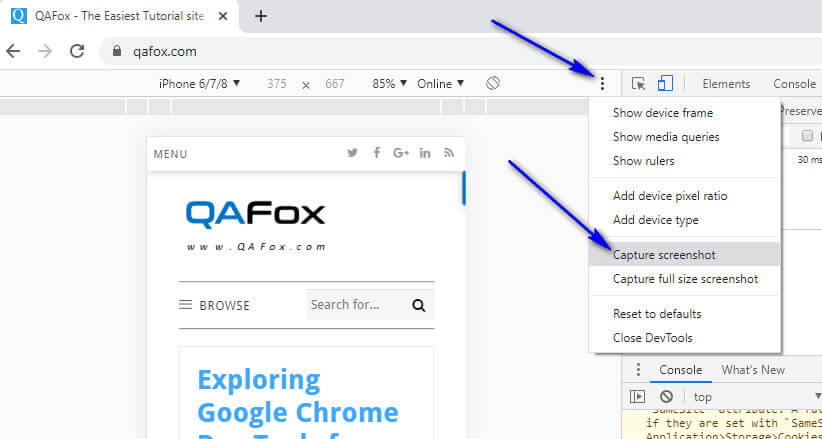Choose Capture screenshot
The height and width of the screenshot is (439, 822).
pyautogui.click(x=685, y=255)
